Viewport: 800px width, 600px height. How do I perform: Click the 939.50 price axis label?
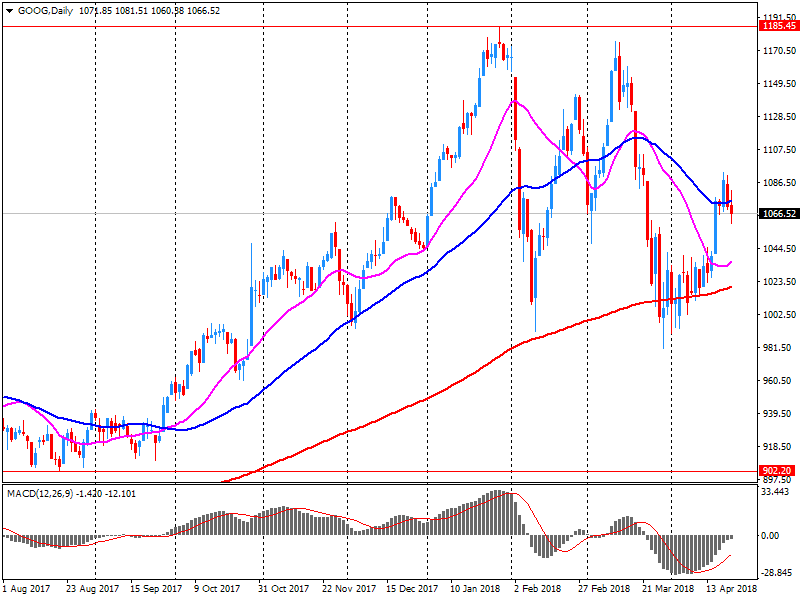tap(779, 414)
